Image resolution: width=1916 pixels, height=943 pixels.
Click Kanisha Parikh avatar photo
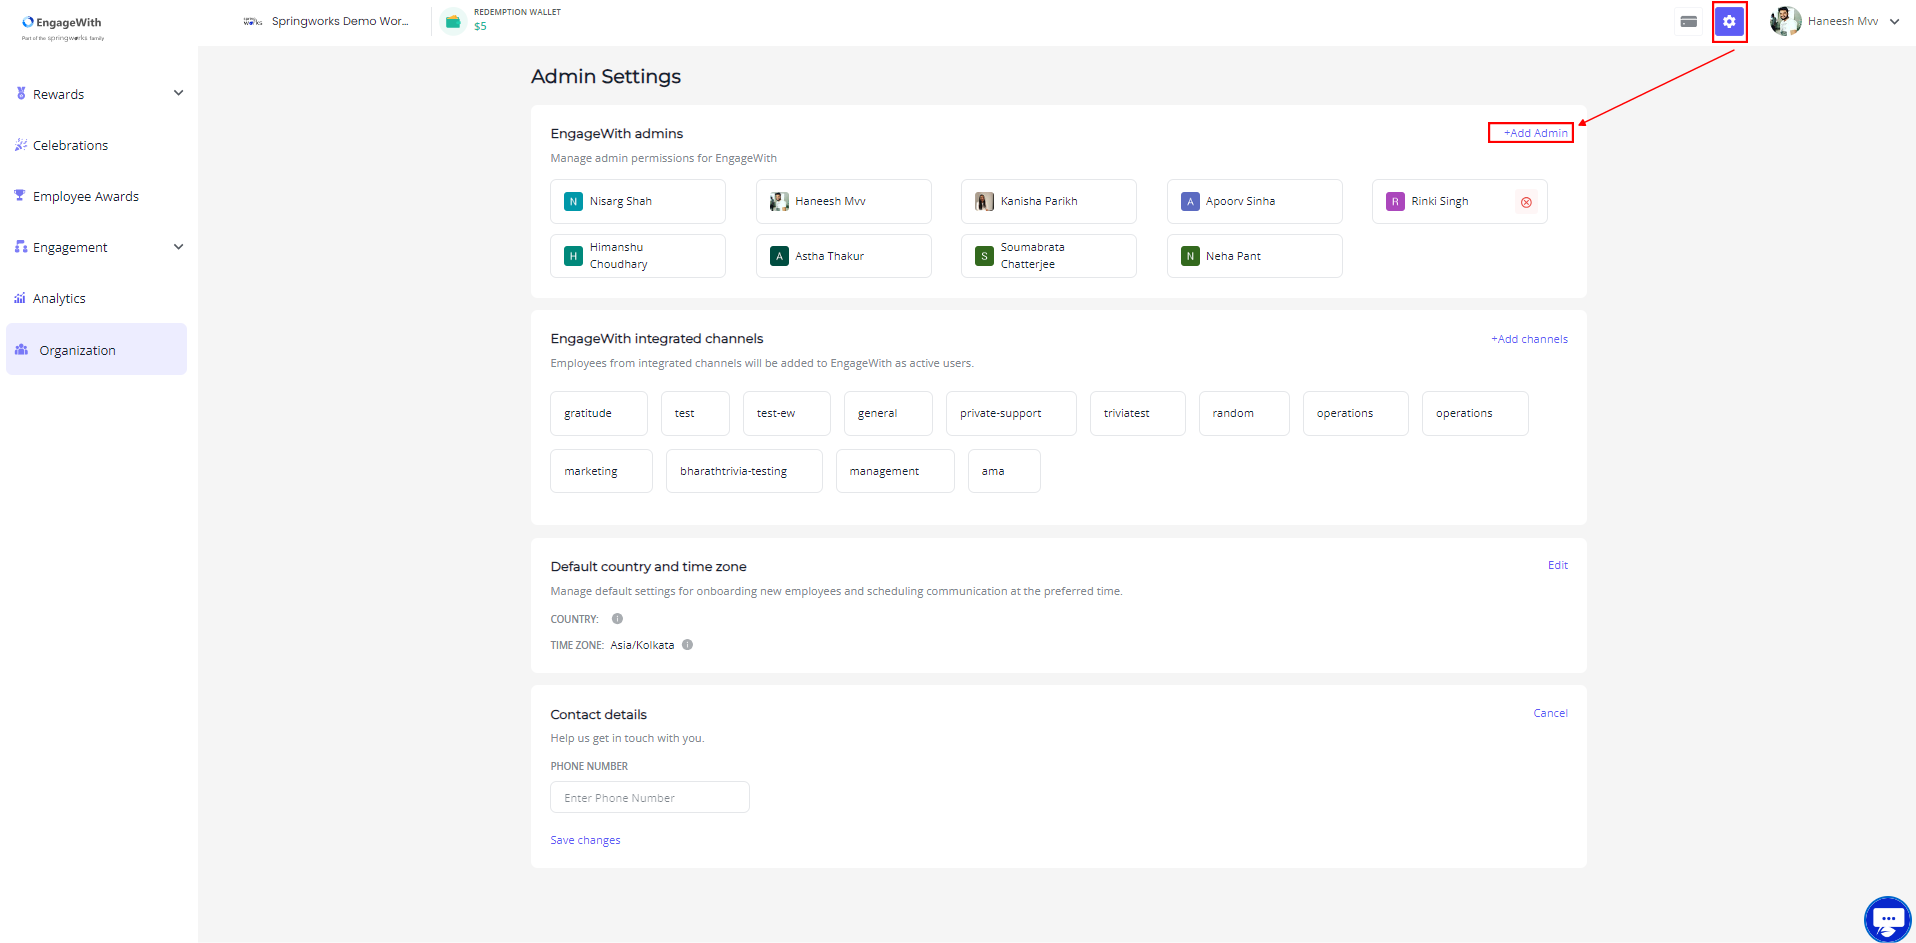(x=984, y=202)
